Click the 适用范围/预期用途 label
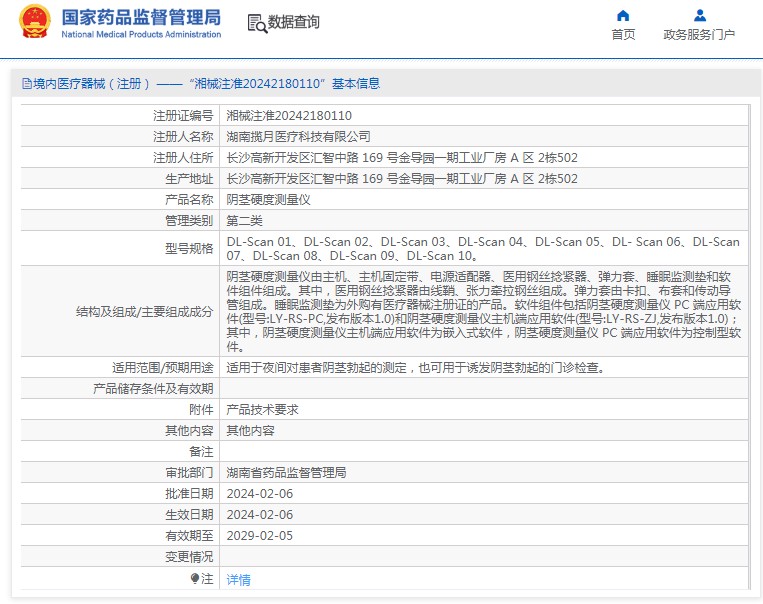Screen dimensions: 763x604 click(x=163, y=367)
